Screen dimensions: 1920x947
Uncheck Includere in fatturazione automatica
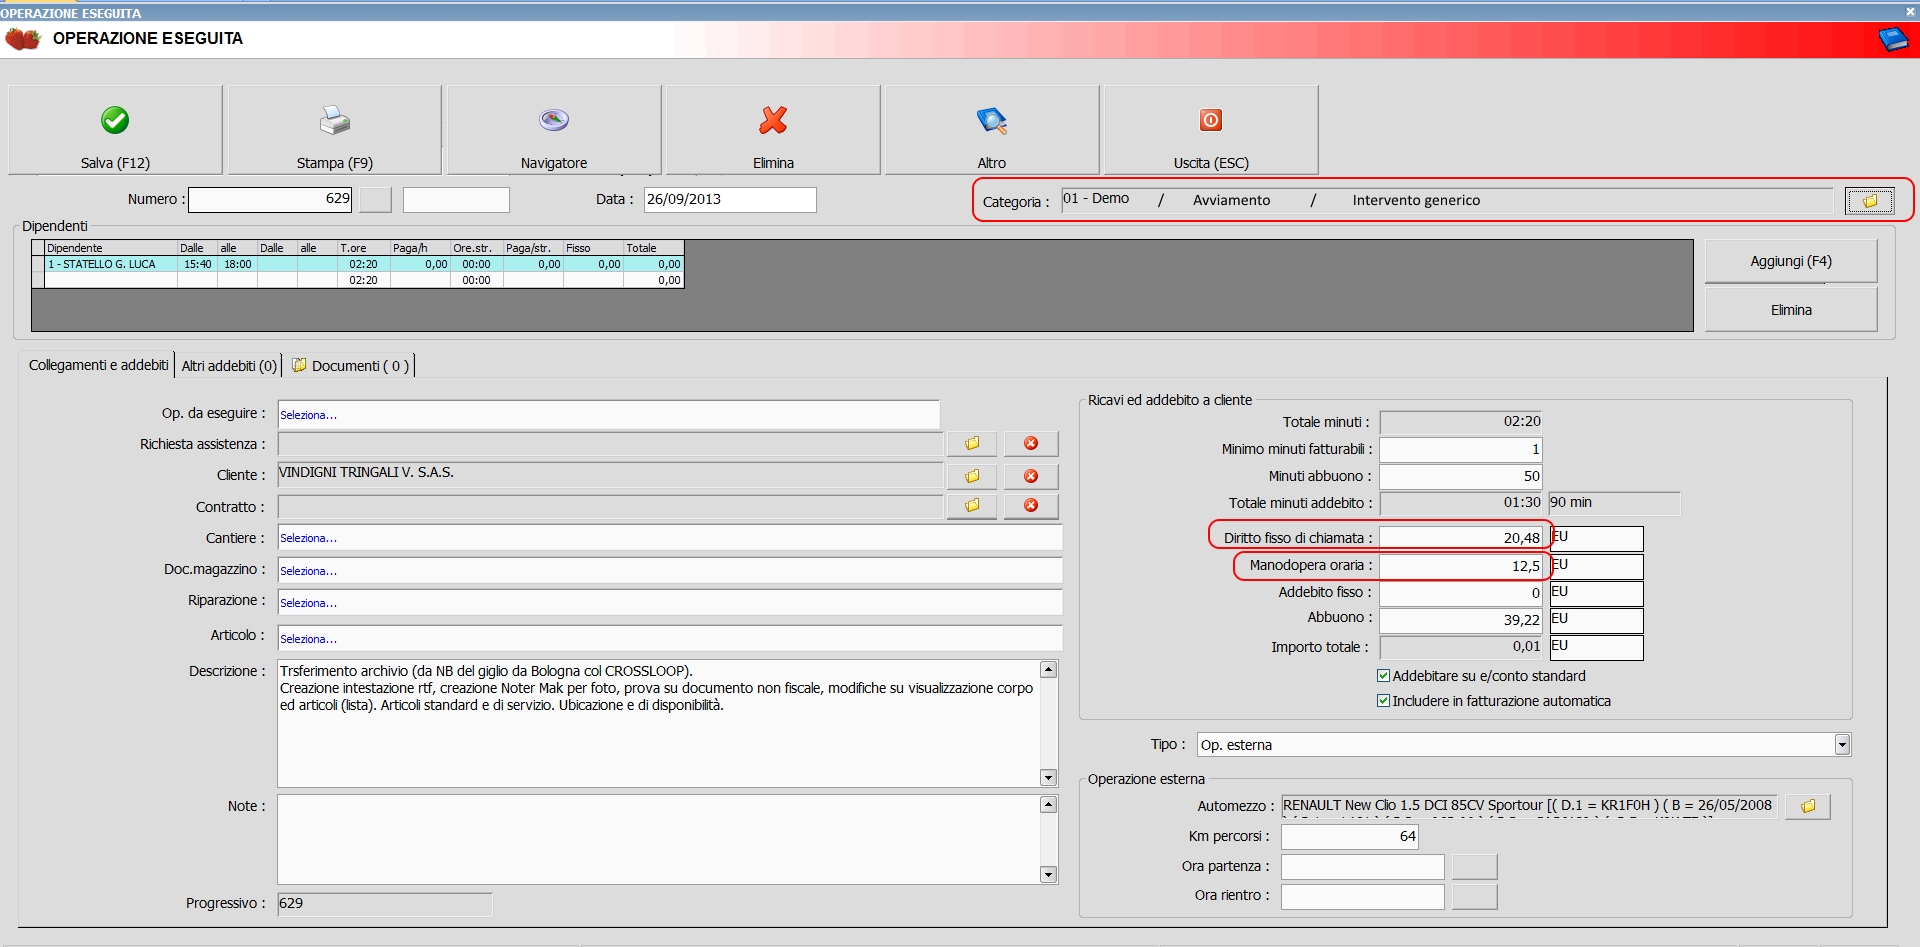pyautogui.click(x=1384, y=701)
